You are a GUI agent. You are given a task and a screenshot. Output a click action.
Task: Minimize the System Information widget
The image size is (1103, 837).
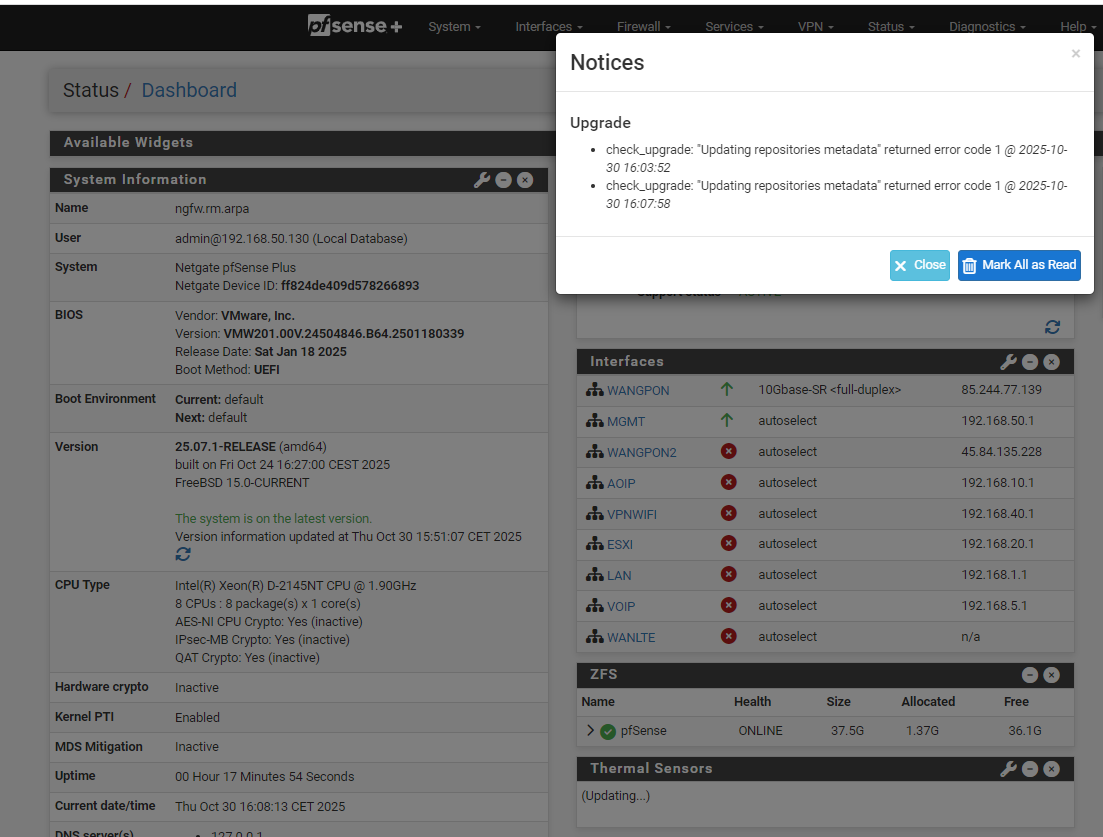(x=504, y=180)
